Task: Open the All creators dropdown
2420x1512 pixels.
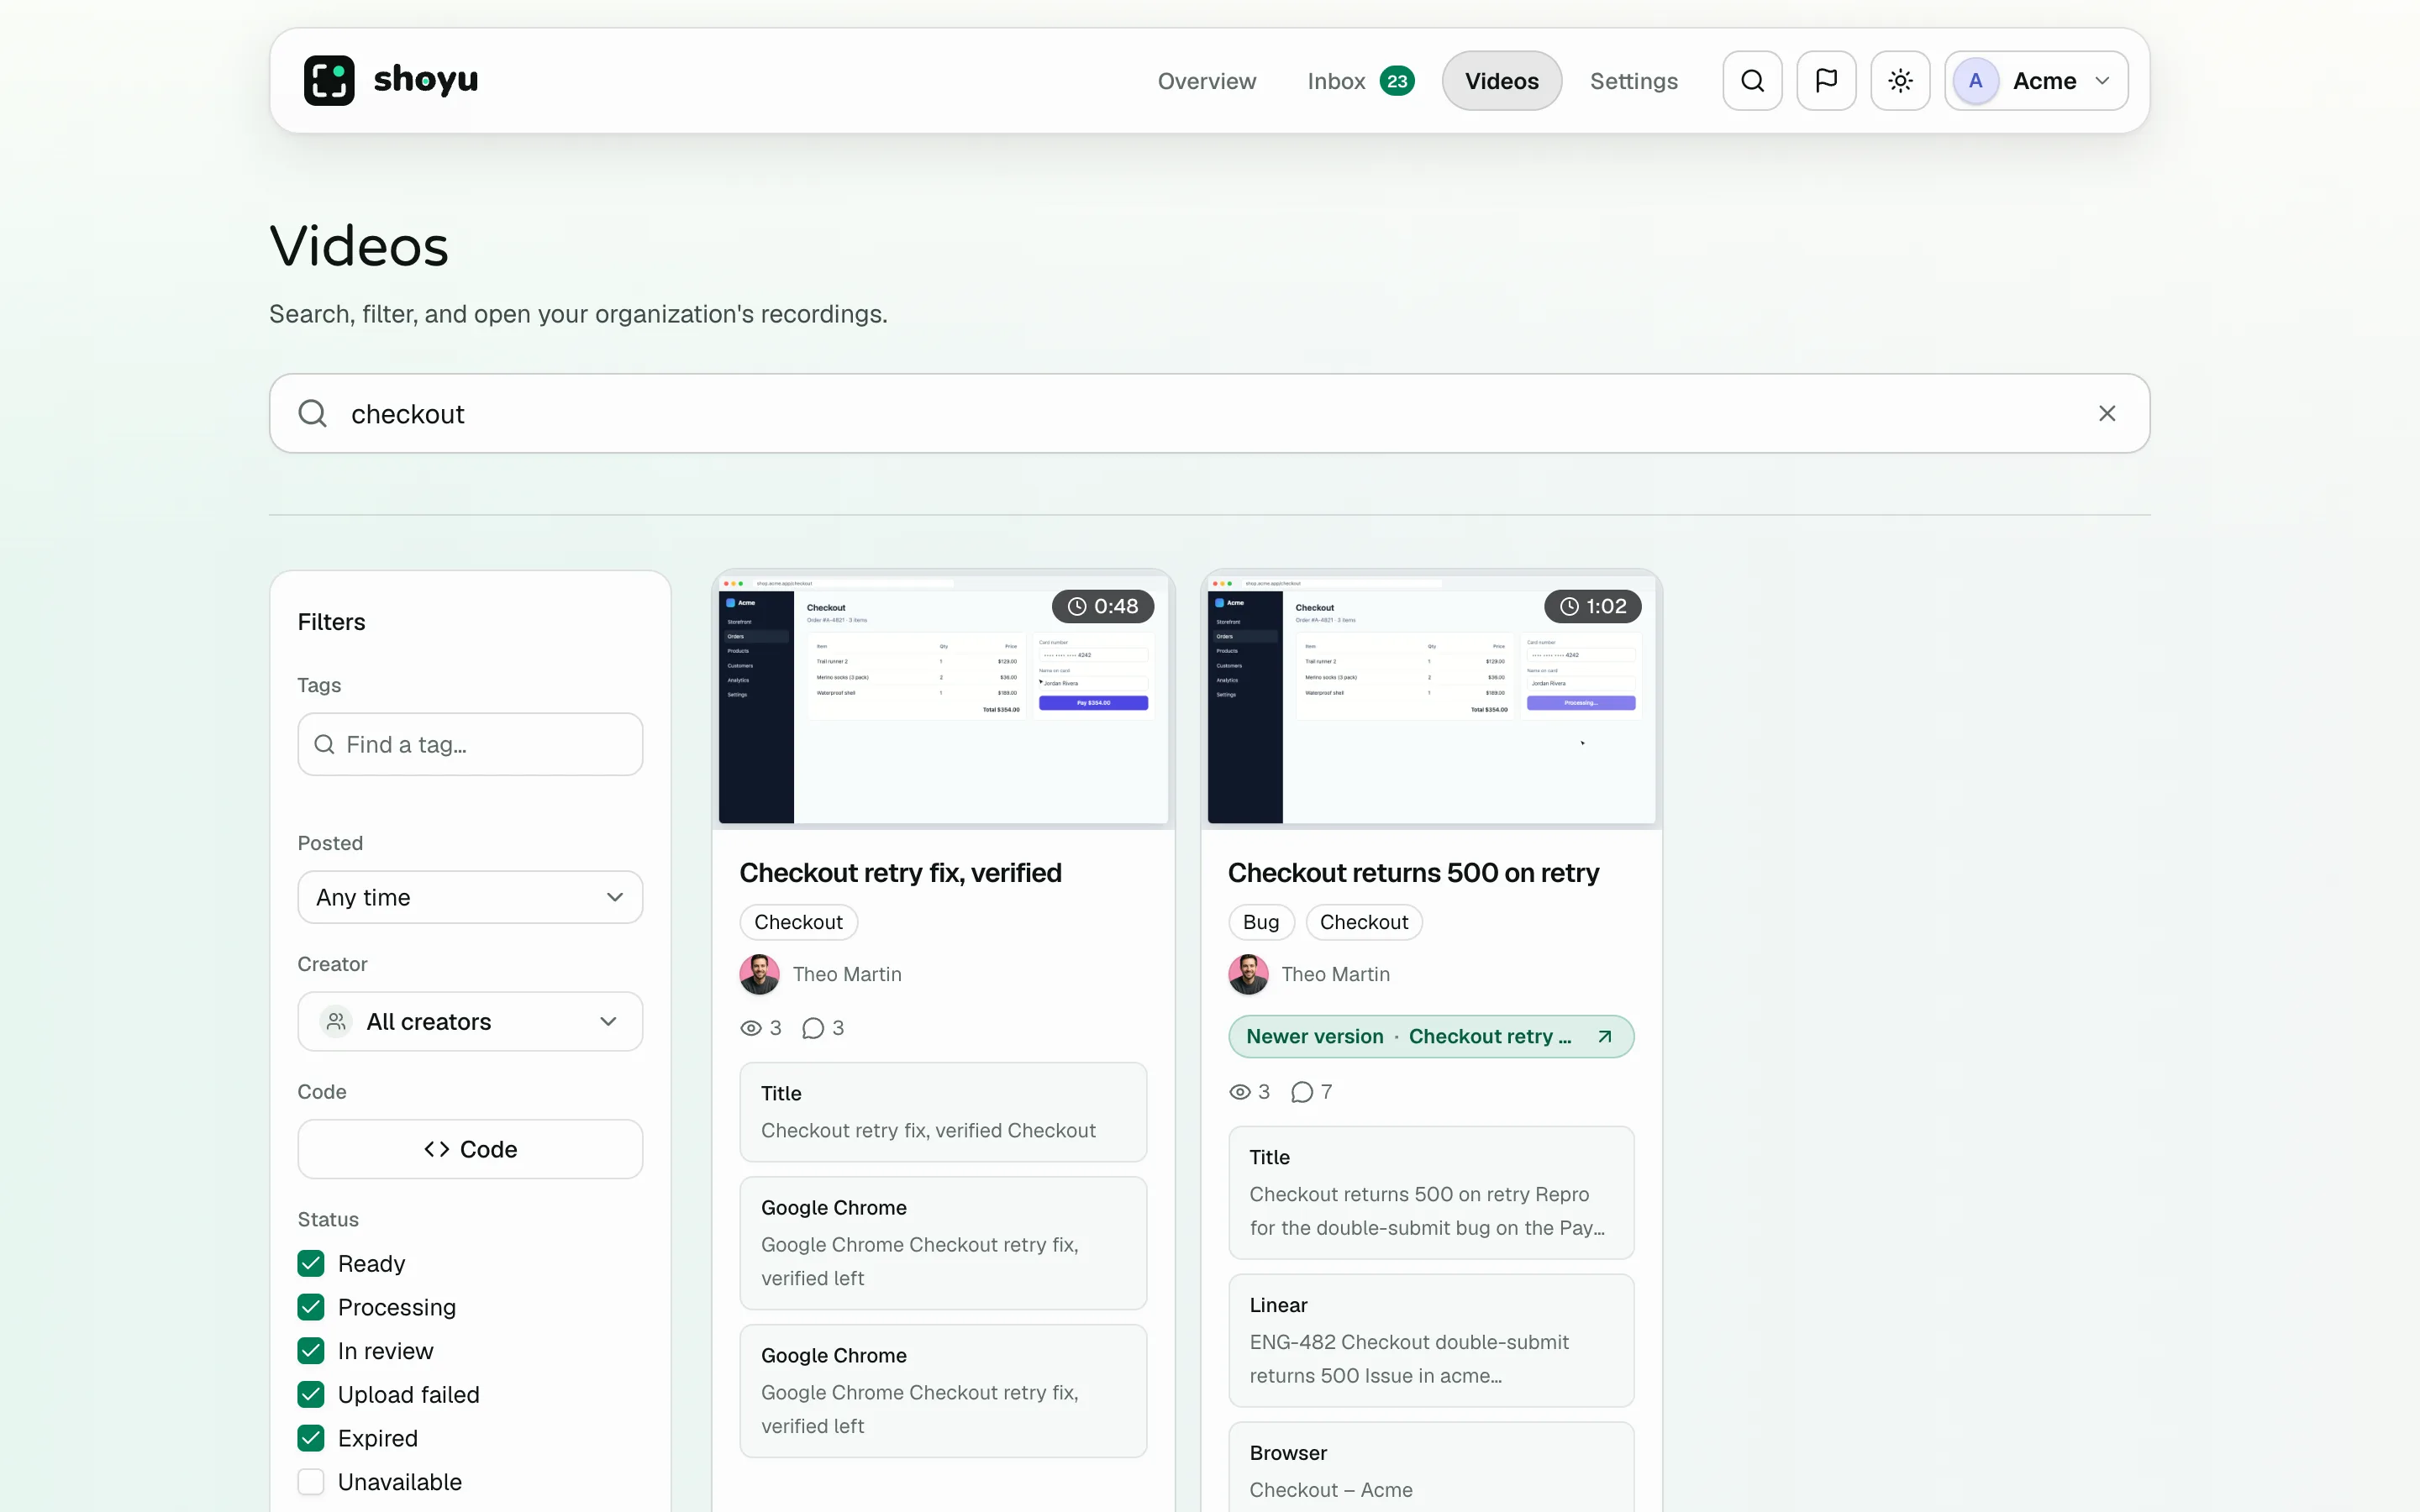Action: pos(470,1021)
